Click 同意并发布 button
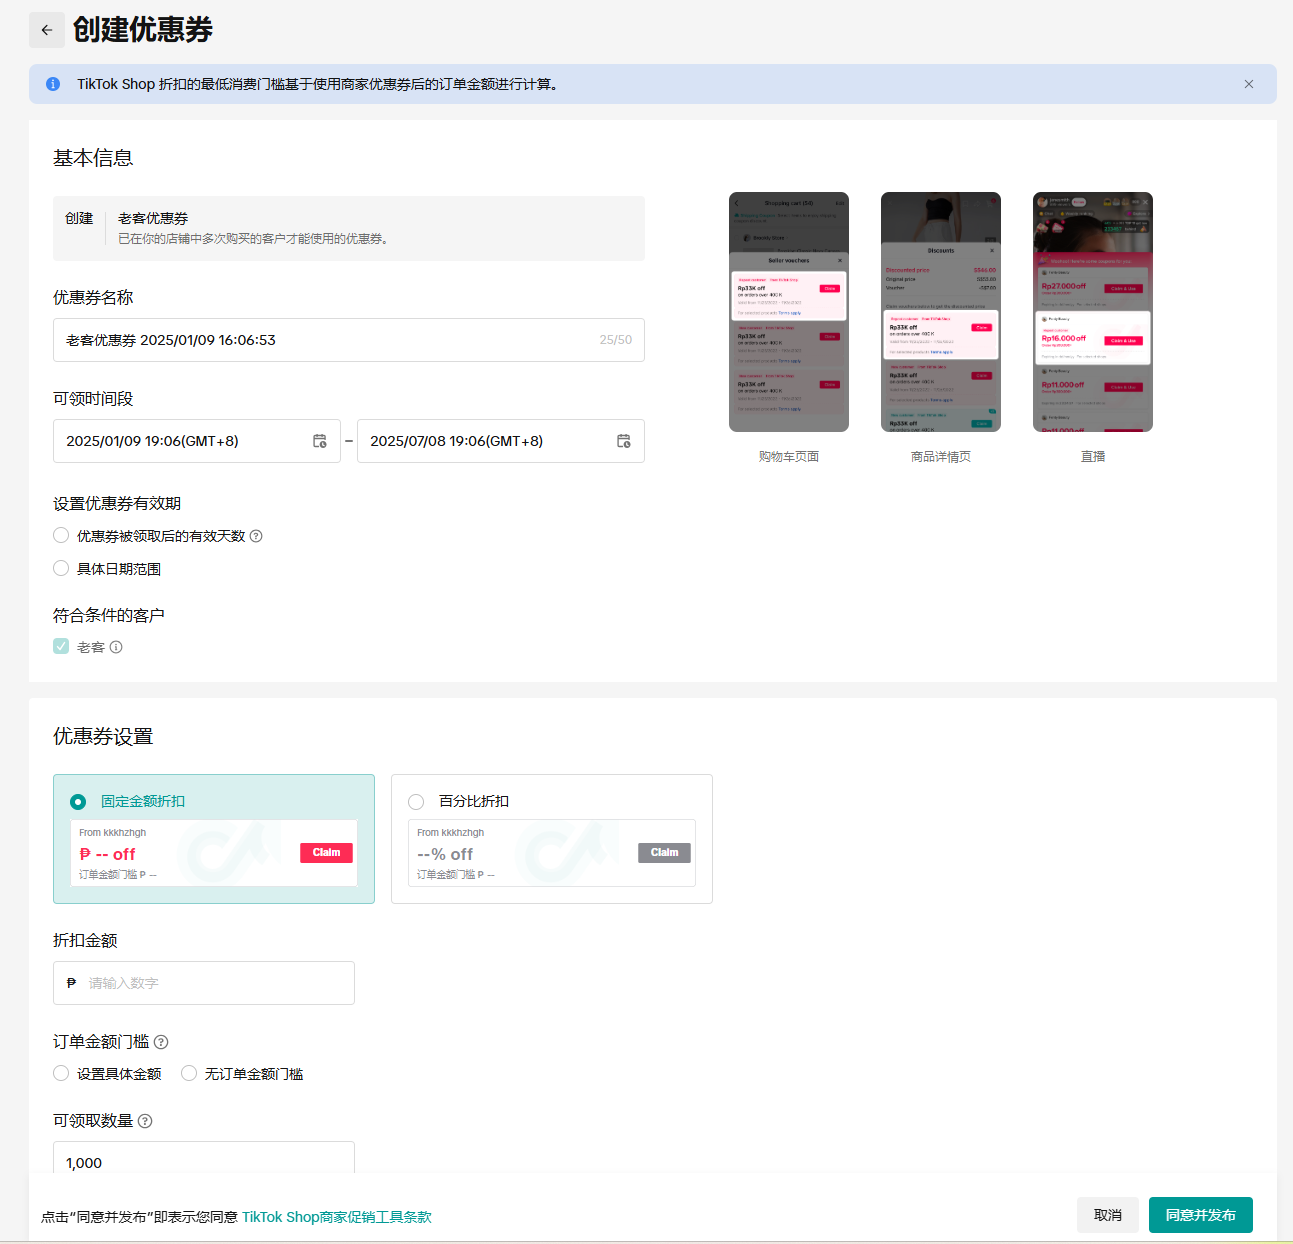1293x1244 pixels. pyautogui.click(x=1200, y=1215)
